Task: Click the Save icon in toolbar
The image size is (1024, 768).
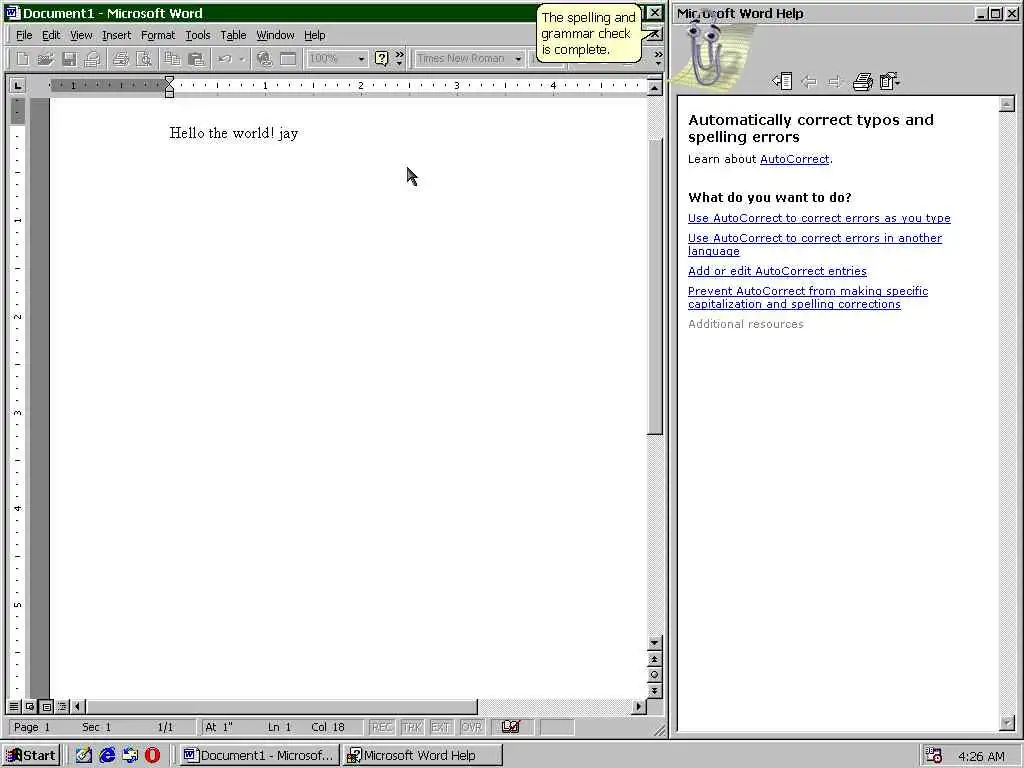Action: (x=69, y=59)
